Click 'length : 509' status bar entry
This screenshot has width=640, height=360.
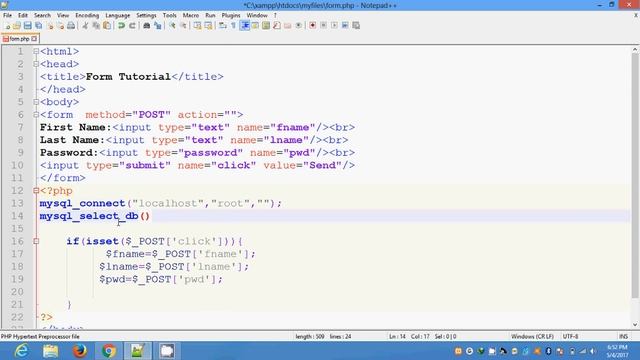pos(310,337)
